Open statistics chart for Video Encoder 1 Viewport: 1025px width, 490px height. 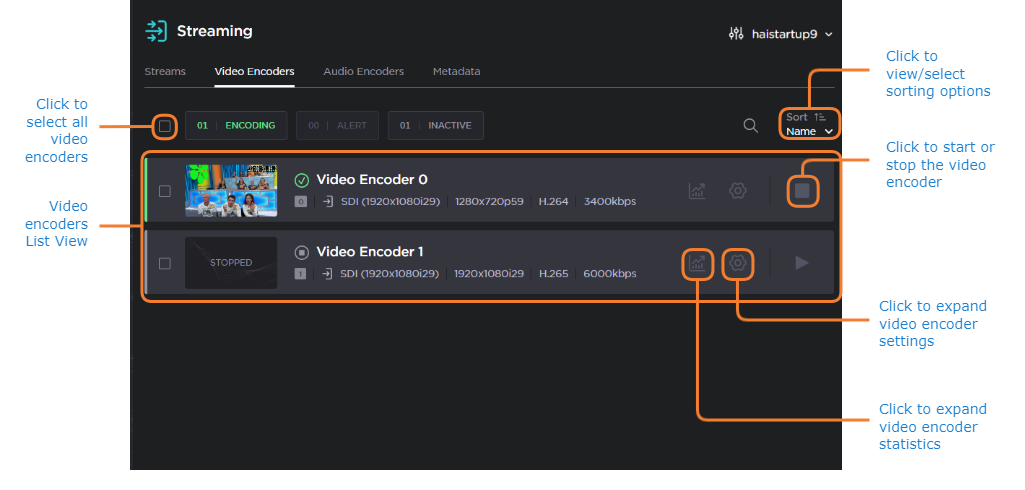(x=698, y=264)
